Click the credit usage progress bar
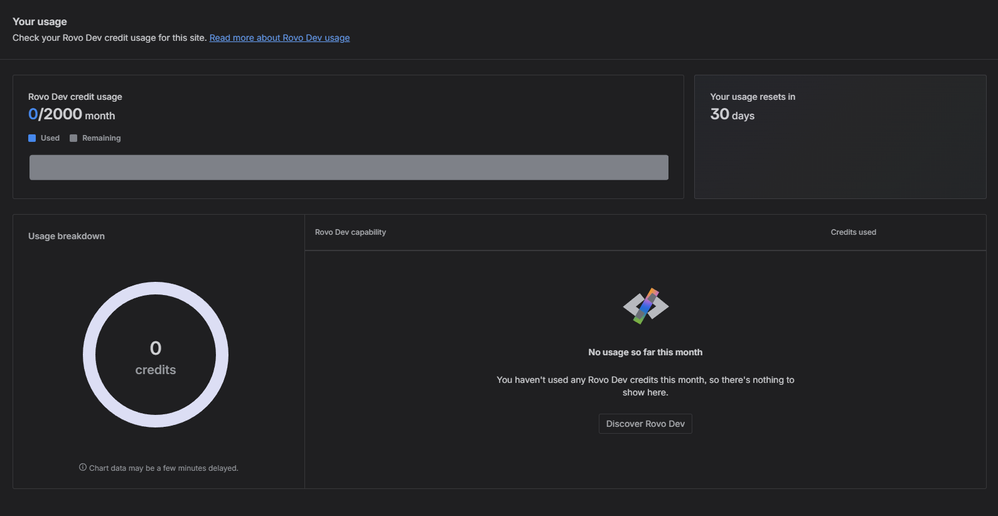Viewport: 998px width, 516px height. pos(349,167)
